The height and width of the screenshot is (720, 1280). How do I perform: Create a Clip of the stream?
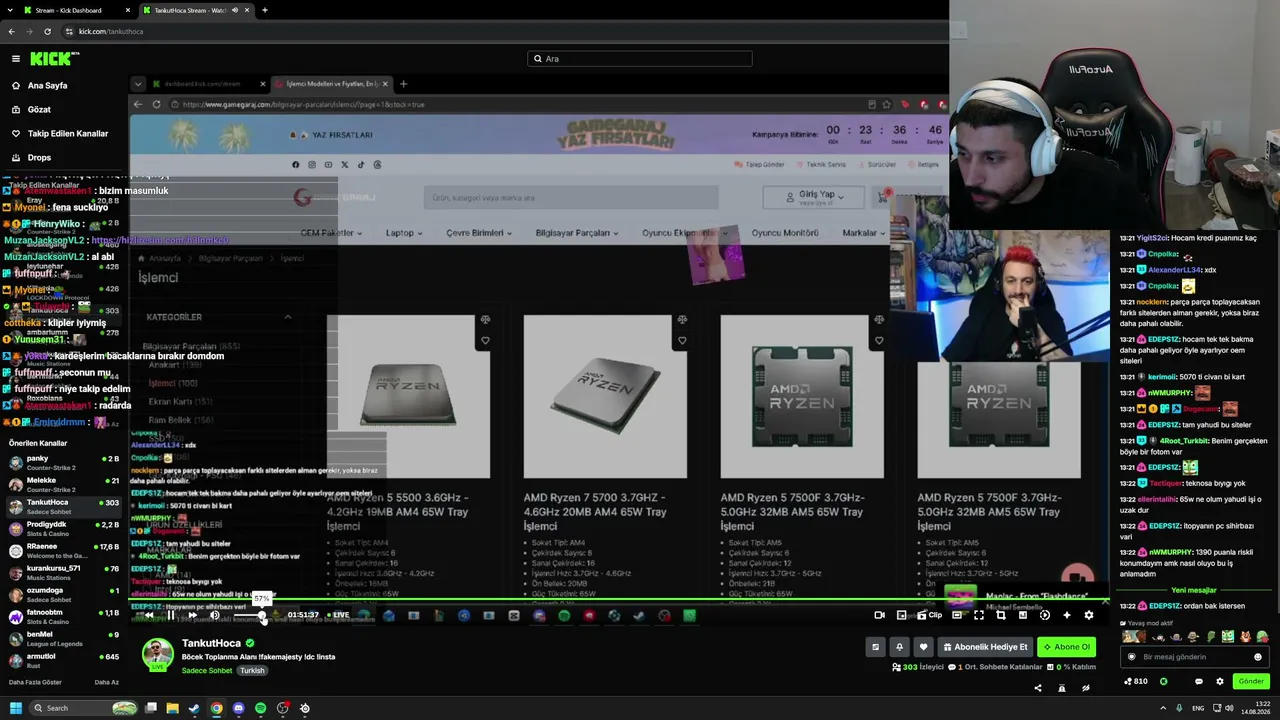point(930,615)
